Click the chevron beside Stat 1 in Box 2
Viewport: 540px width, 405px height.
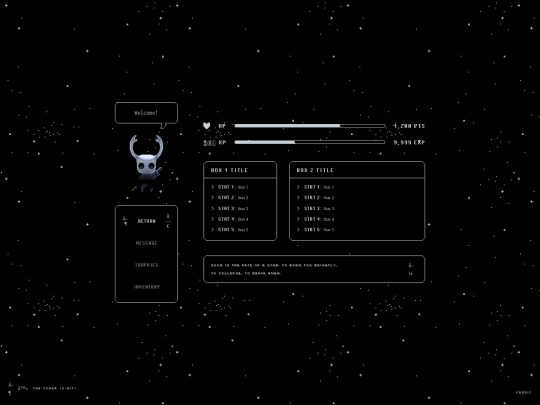point(298,187)
